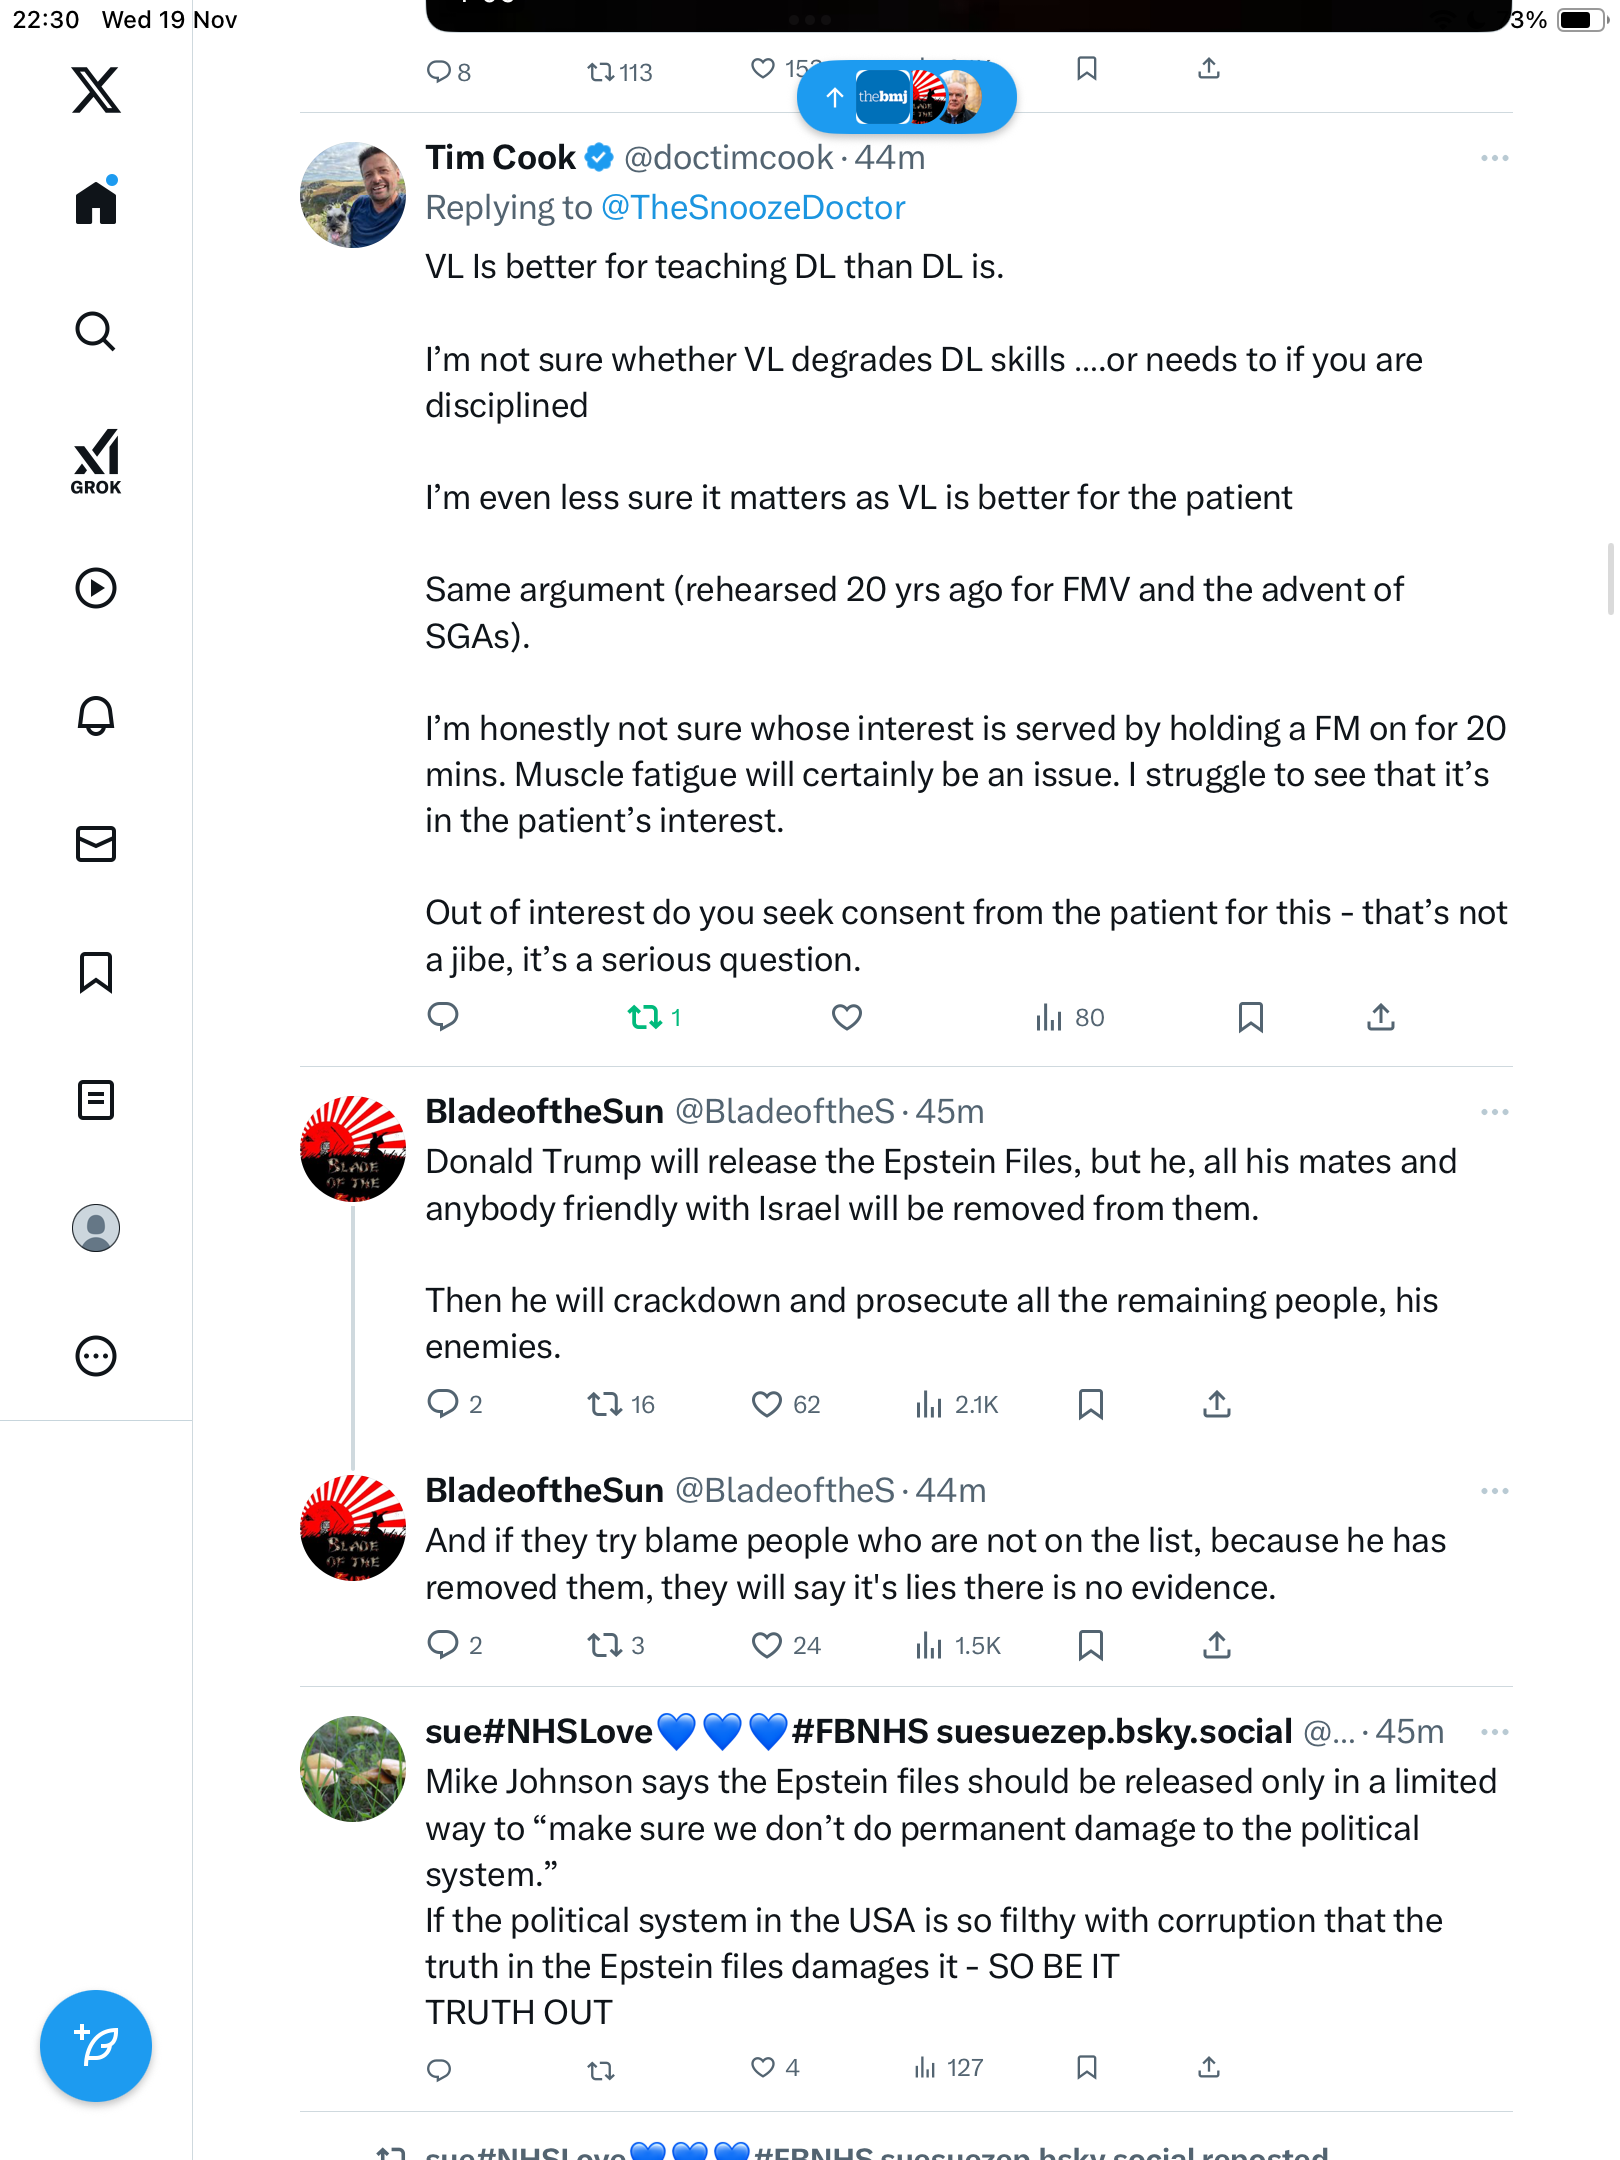Open Grok from the sidebar
1620x2160 pixels.
pos(96,461)
